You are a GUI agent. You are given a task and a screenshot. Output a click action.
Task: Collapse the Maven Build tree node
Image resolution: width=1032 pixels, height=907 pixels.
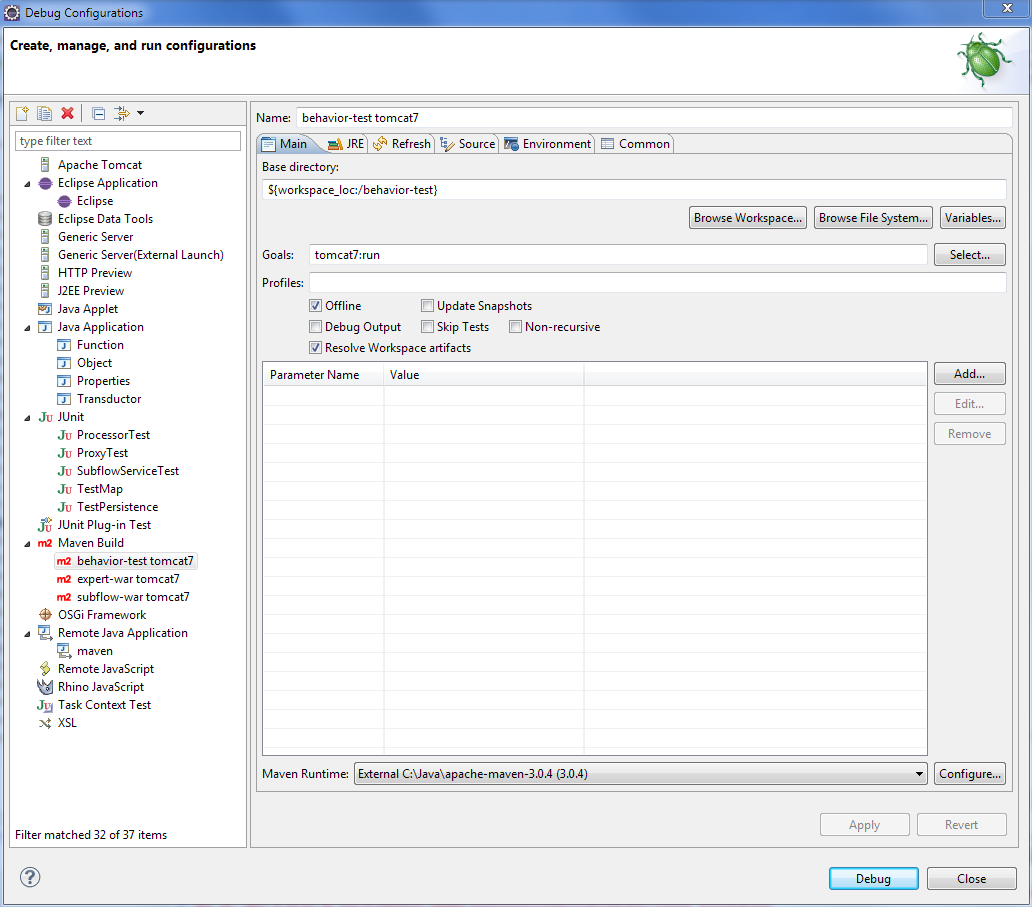pyautogui.click(x=27, y=544)
